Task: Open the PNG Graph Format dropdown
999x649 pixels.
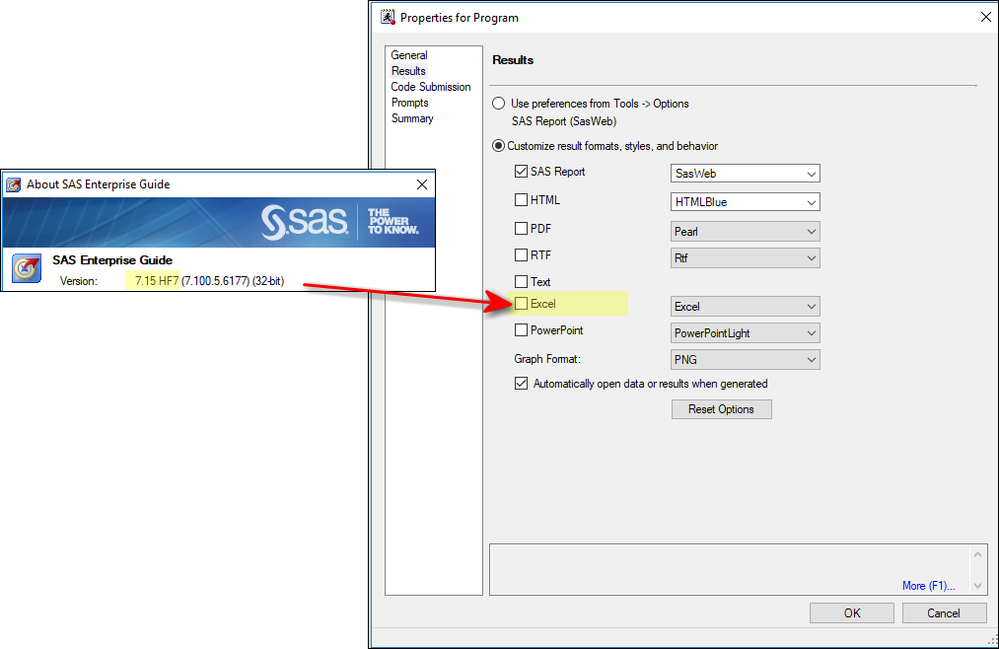Action: [x=745, y=359]
